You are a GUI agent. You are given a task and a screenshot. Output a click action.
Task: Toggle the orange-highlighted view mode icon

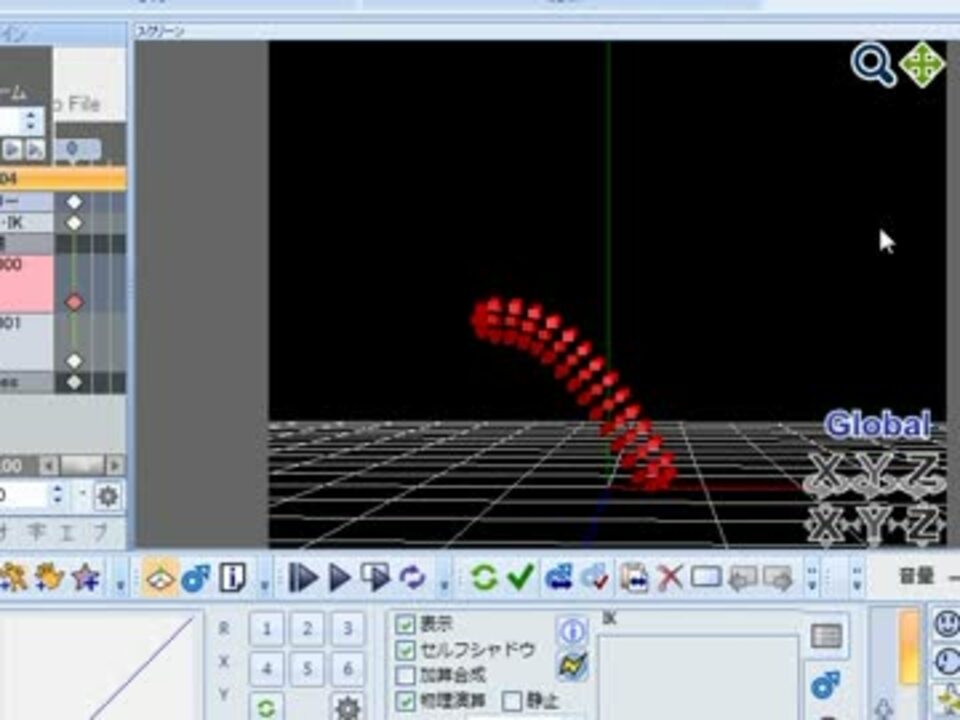[x=160, y=577]
